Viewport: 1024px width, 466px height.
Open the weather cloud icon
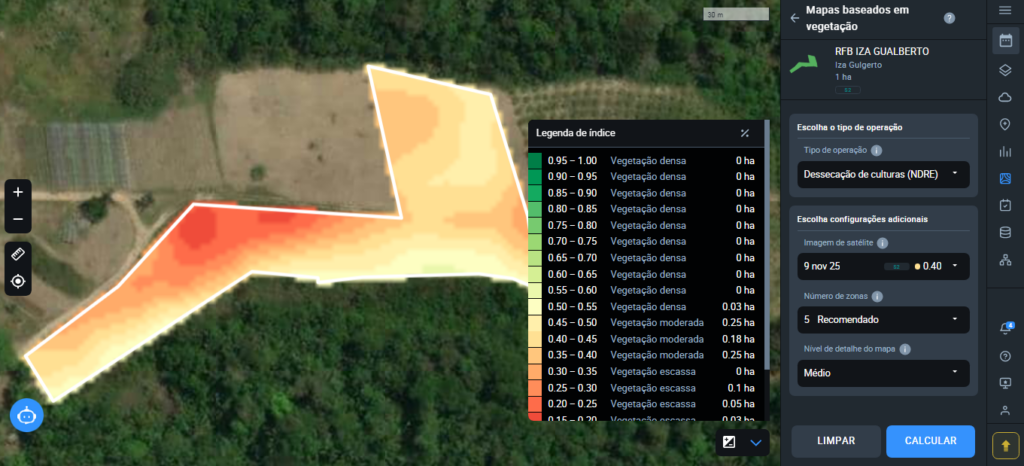[1005, 97]
